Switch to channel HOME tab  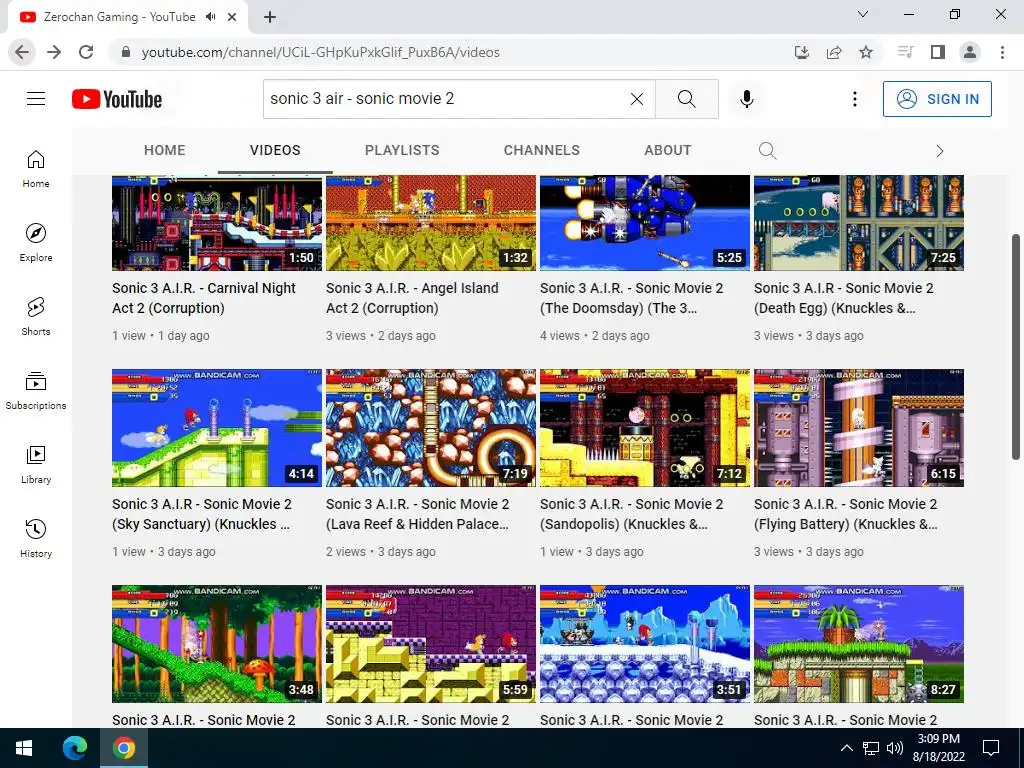pyautogui.click(x=165, y=150)
